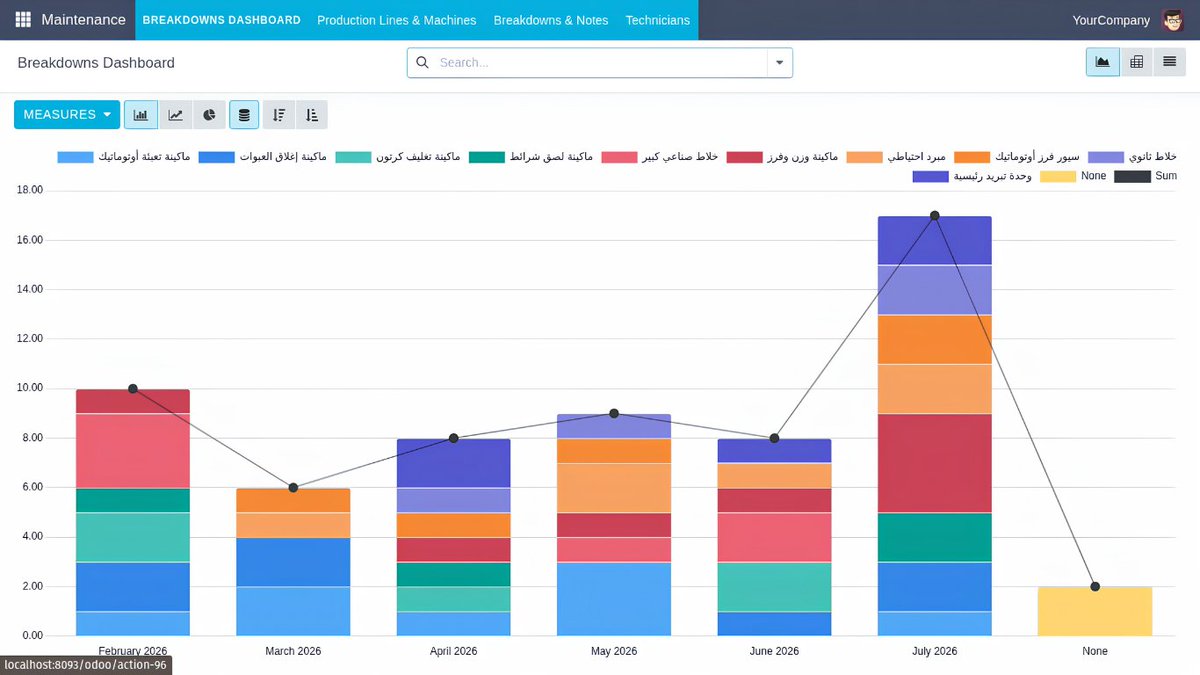Viewport: 1200px width, 675px height.
Task: Click the magnifier icon in search box
Action: coord(422,62)
